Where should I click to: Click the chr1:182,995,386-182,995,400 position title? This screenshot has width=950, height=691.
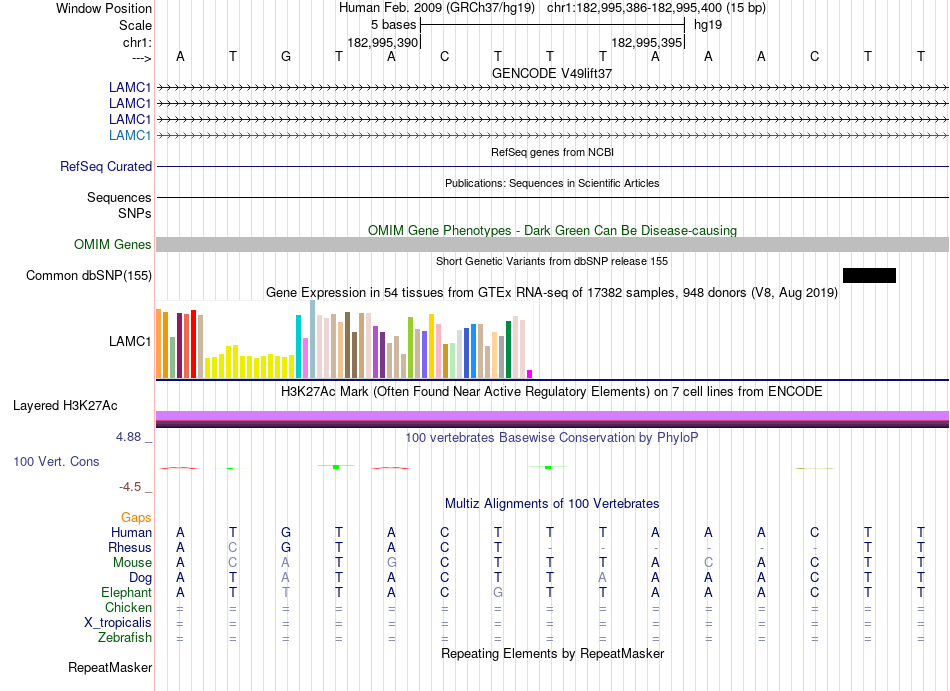656,8
